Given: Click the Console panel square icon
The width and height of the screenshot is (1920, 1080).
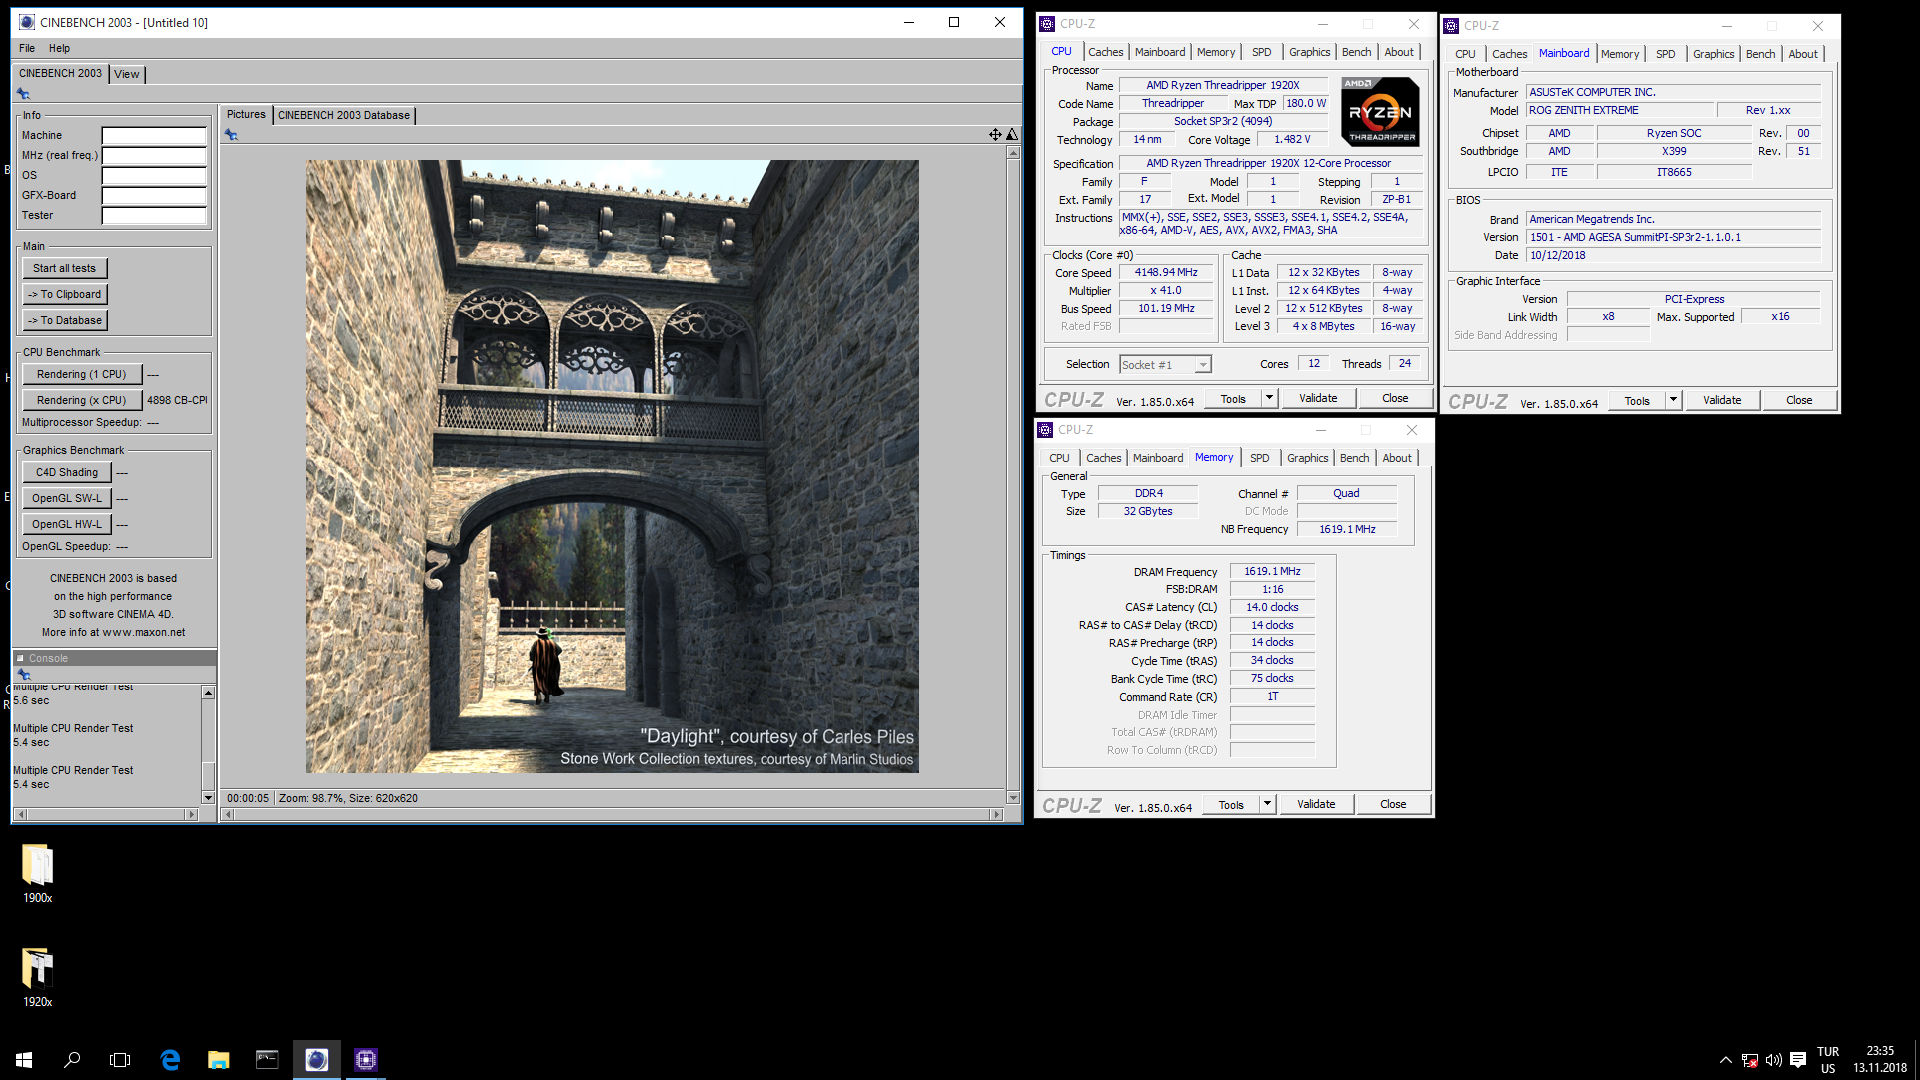Looking at the screenshot, I should pos(20,658).
